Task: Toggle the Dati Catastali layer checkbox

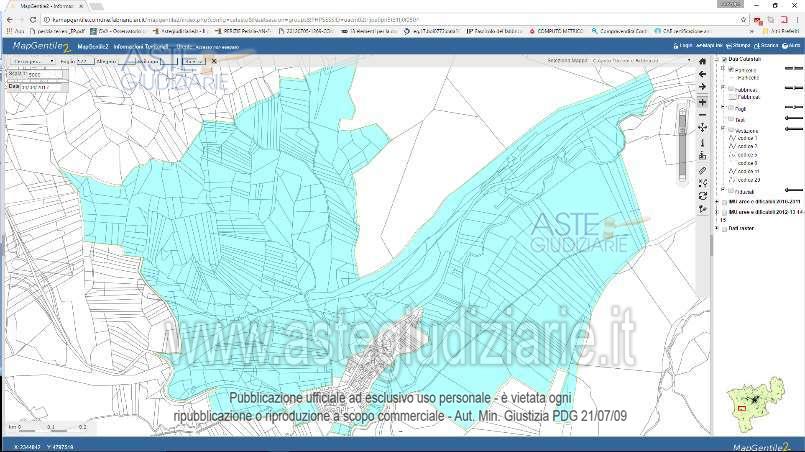Action: (x=724, y=61)
